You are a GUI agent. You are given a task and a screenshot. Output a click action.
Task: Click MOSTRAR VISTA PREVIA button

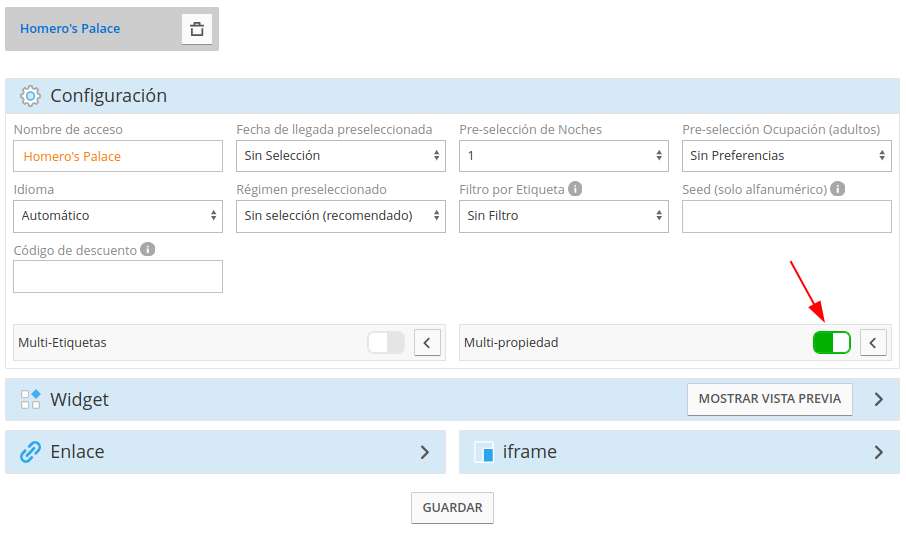(770, 399)
